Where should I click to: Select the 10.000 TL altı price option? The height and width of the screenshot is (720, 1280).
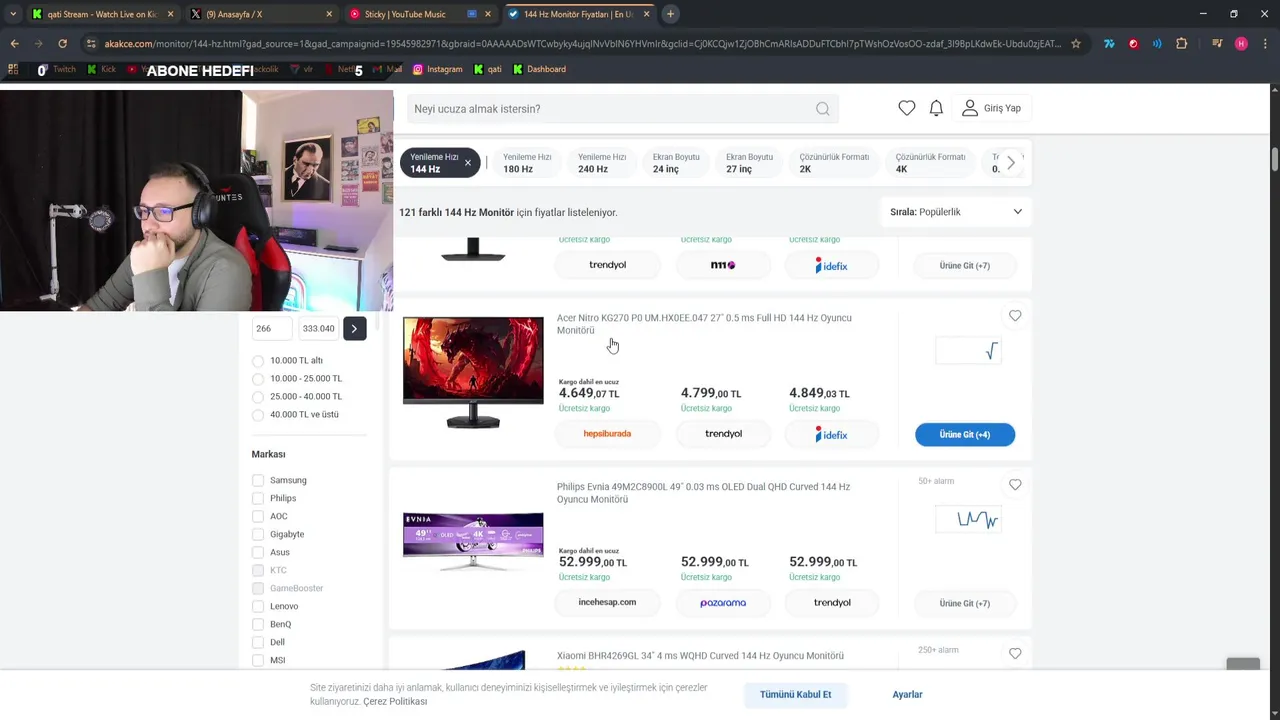pos(258,361)
